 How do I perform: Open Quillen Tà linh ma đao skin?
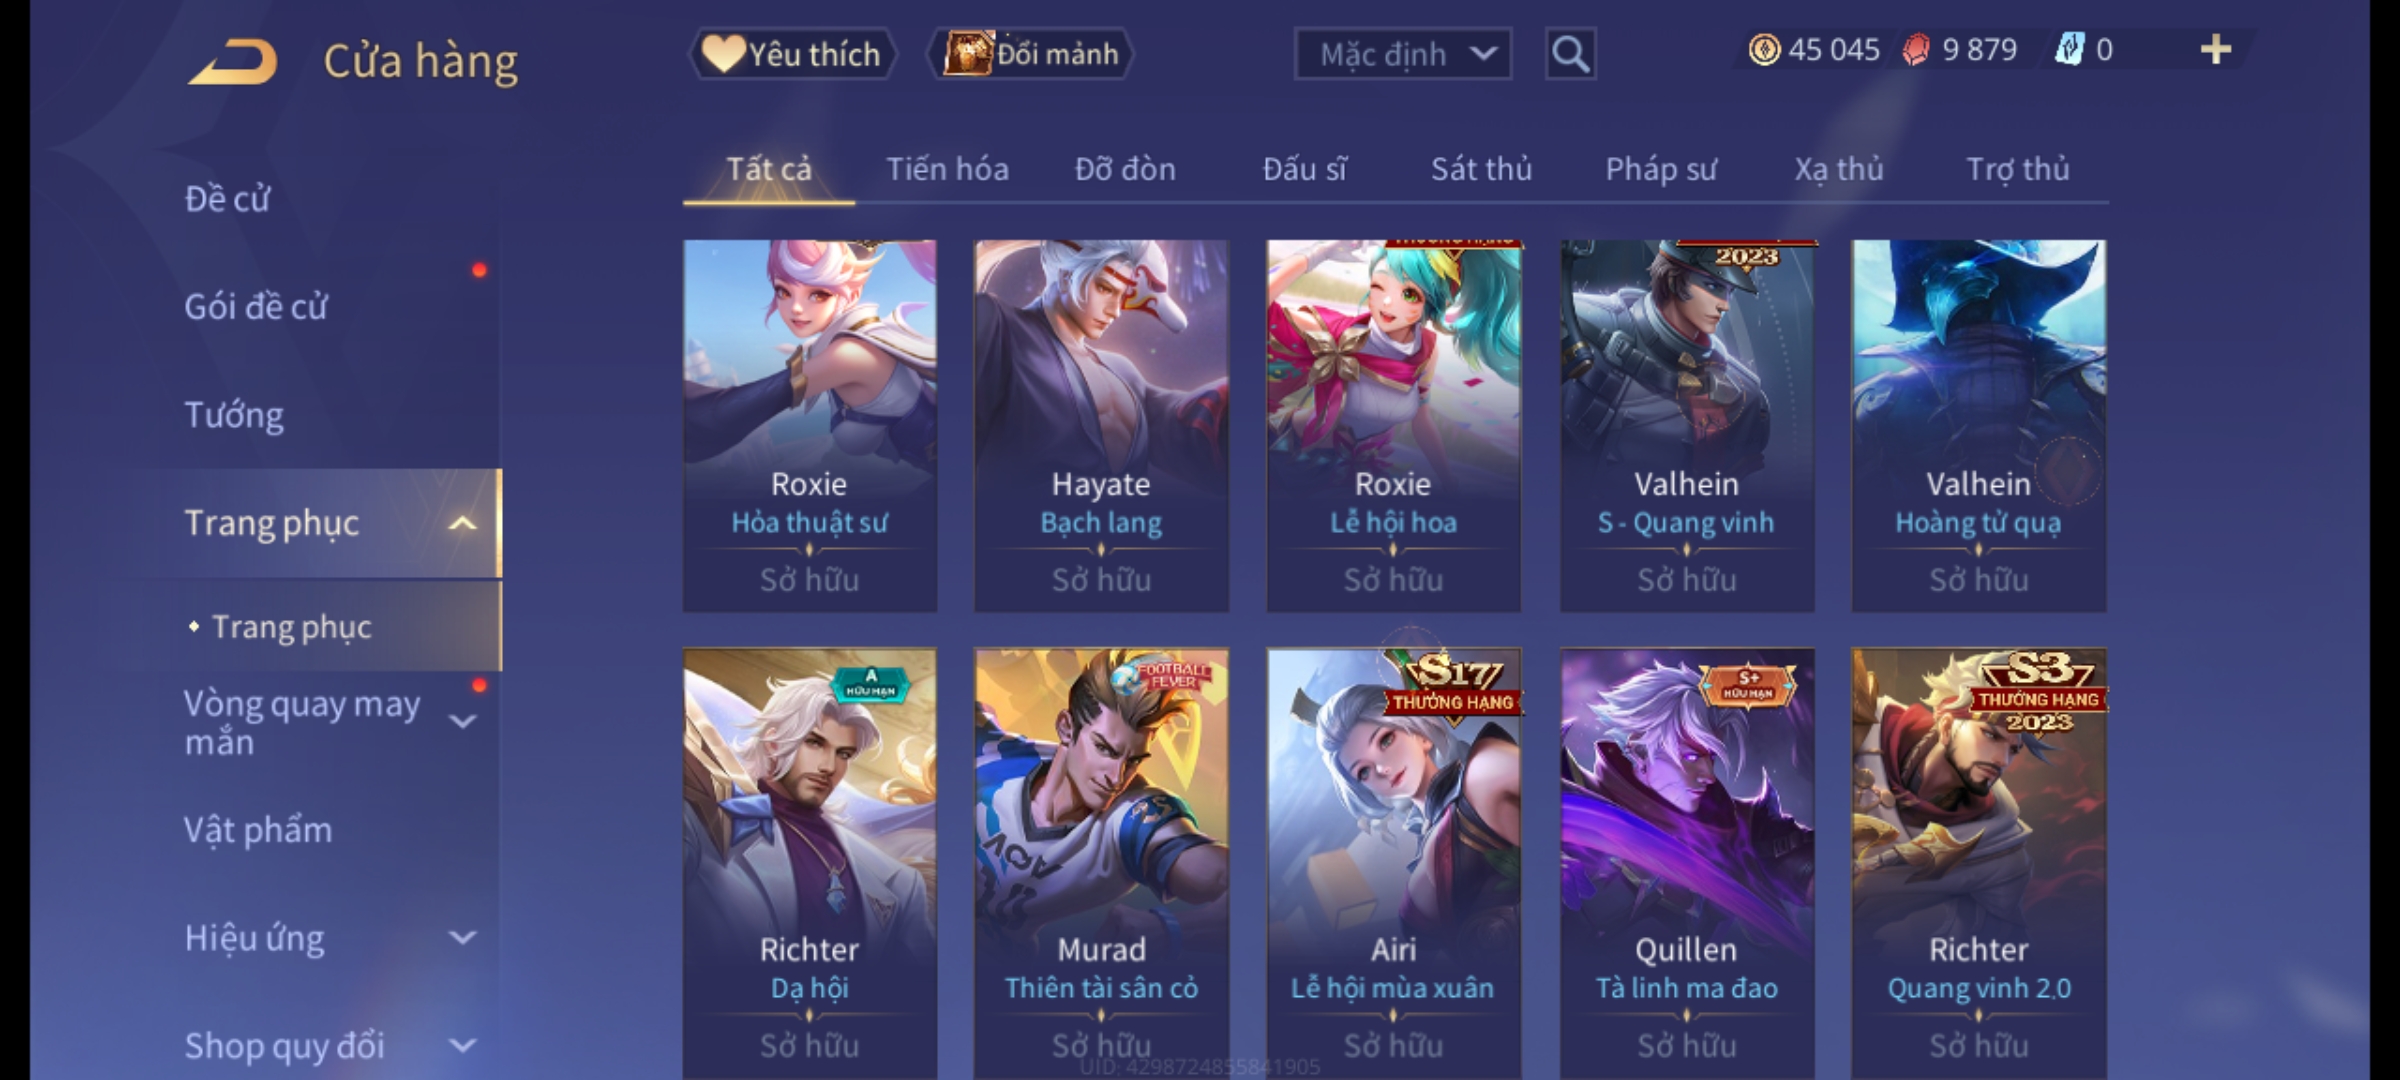[1687, 862]
